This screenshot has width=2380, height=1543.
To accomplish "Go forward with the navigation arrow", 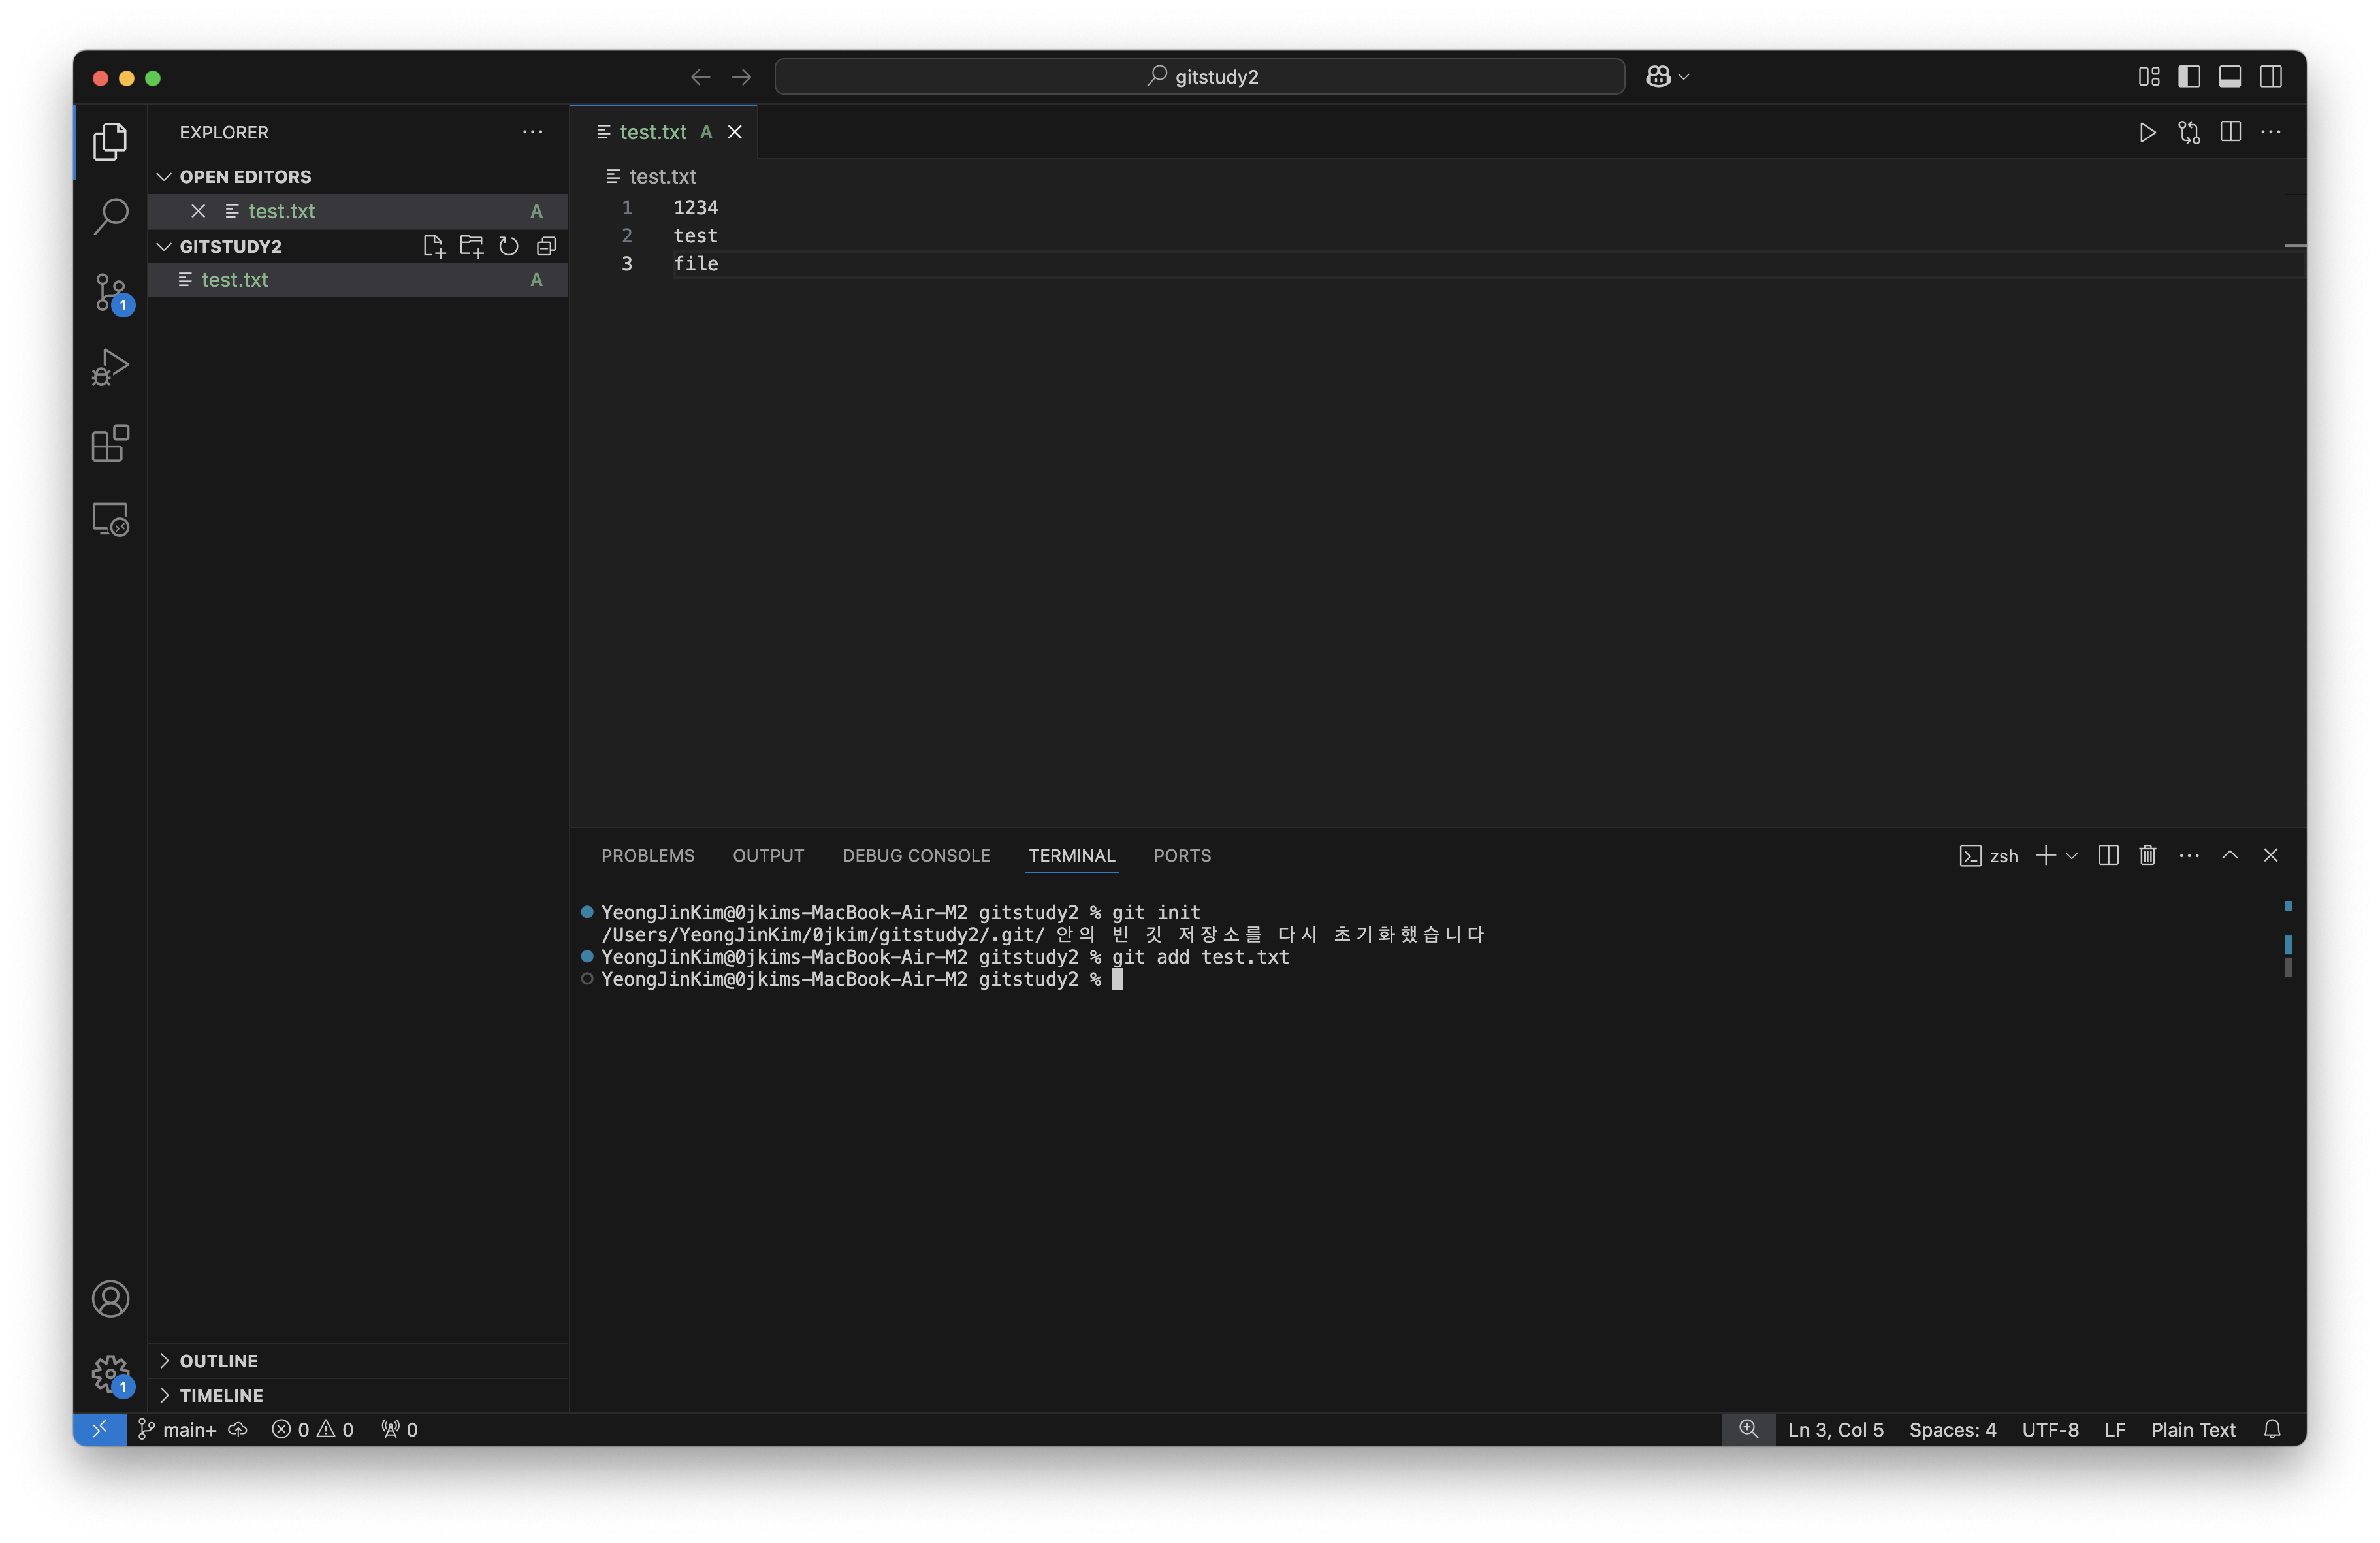I will (x=741, y=77).
